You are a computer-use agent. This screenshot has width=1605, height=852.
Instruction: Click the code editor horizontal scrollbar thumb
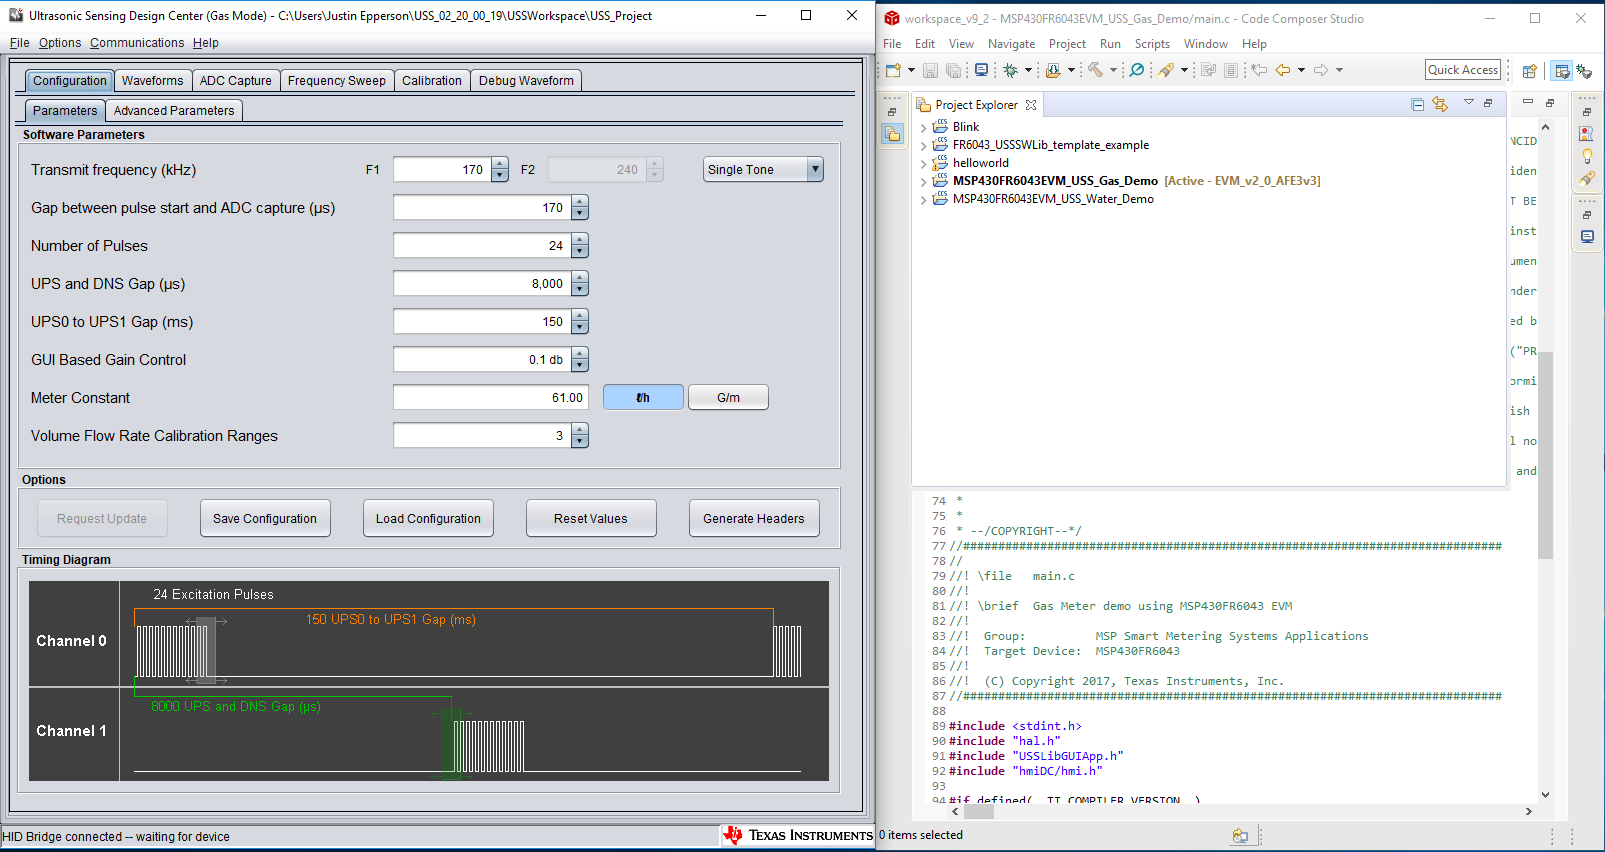pyautogui.click(x=978, y=812)
